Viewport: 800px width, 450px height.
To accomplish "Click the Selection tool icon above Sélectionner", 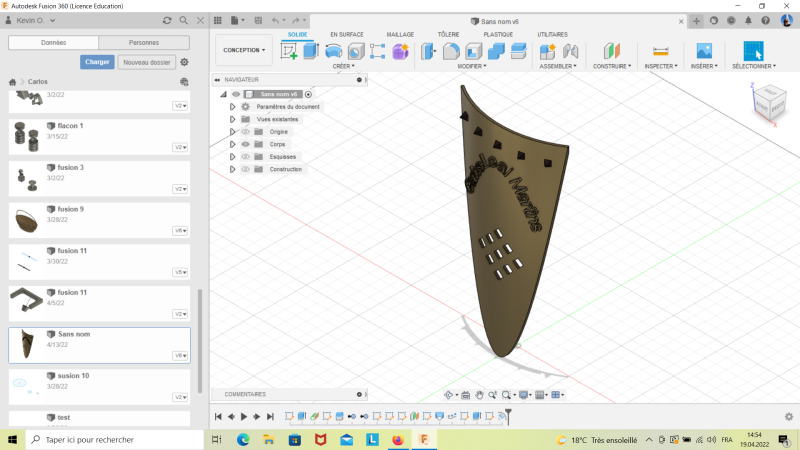I will pos(753,51).
